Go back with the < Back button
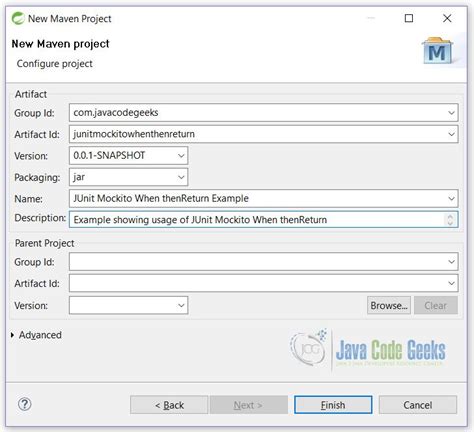Image resolution: width=474 pixels, height=432 pixels. coord(169,405)
